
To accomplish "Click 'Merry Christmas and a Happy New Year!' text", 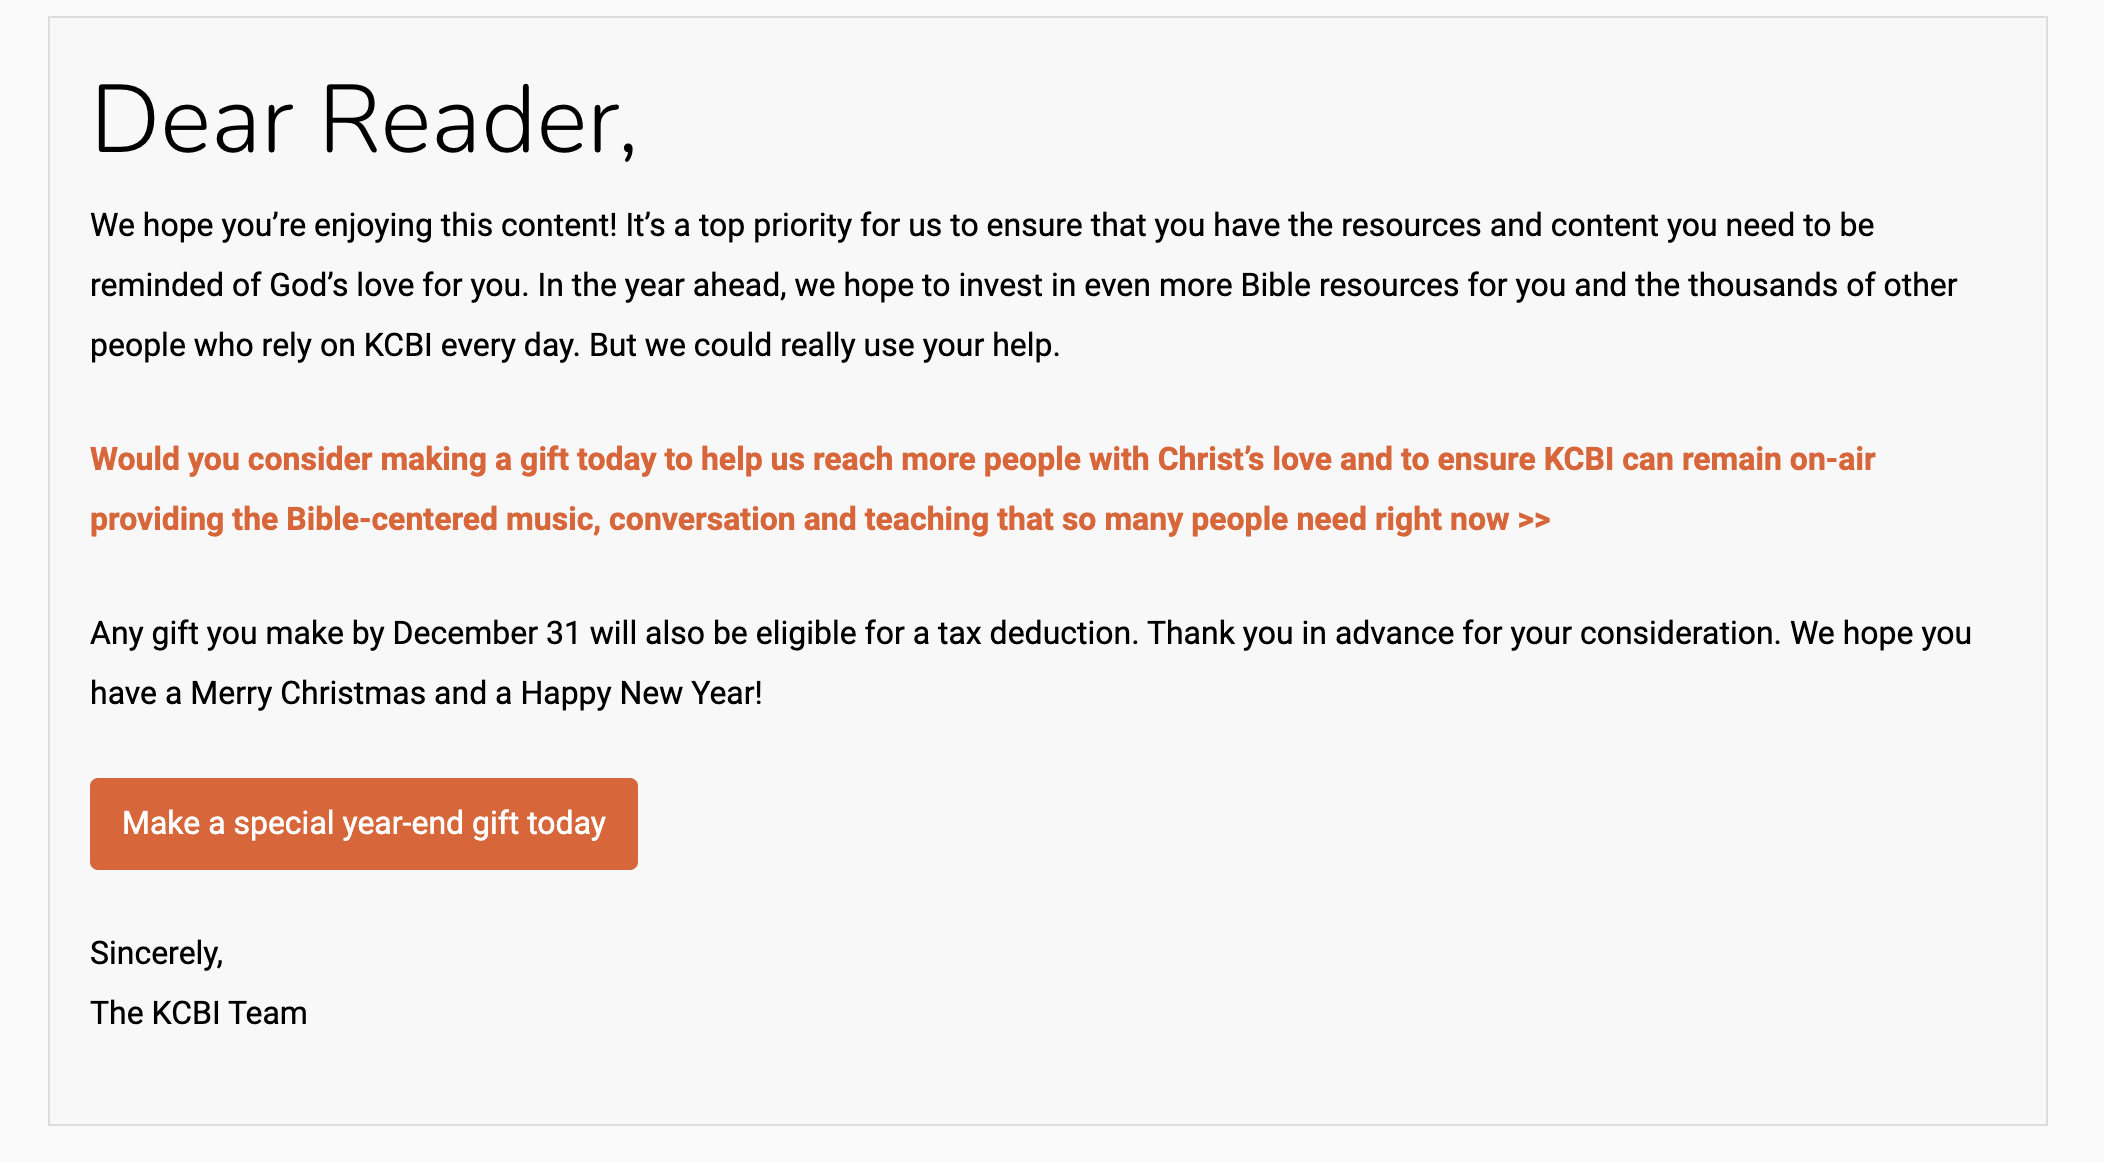I will (476, 694).
